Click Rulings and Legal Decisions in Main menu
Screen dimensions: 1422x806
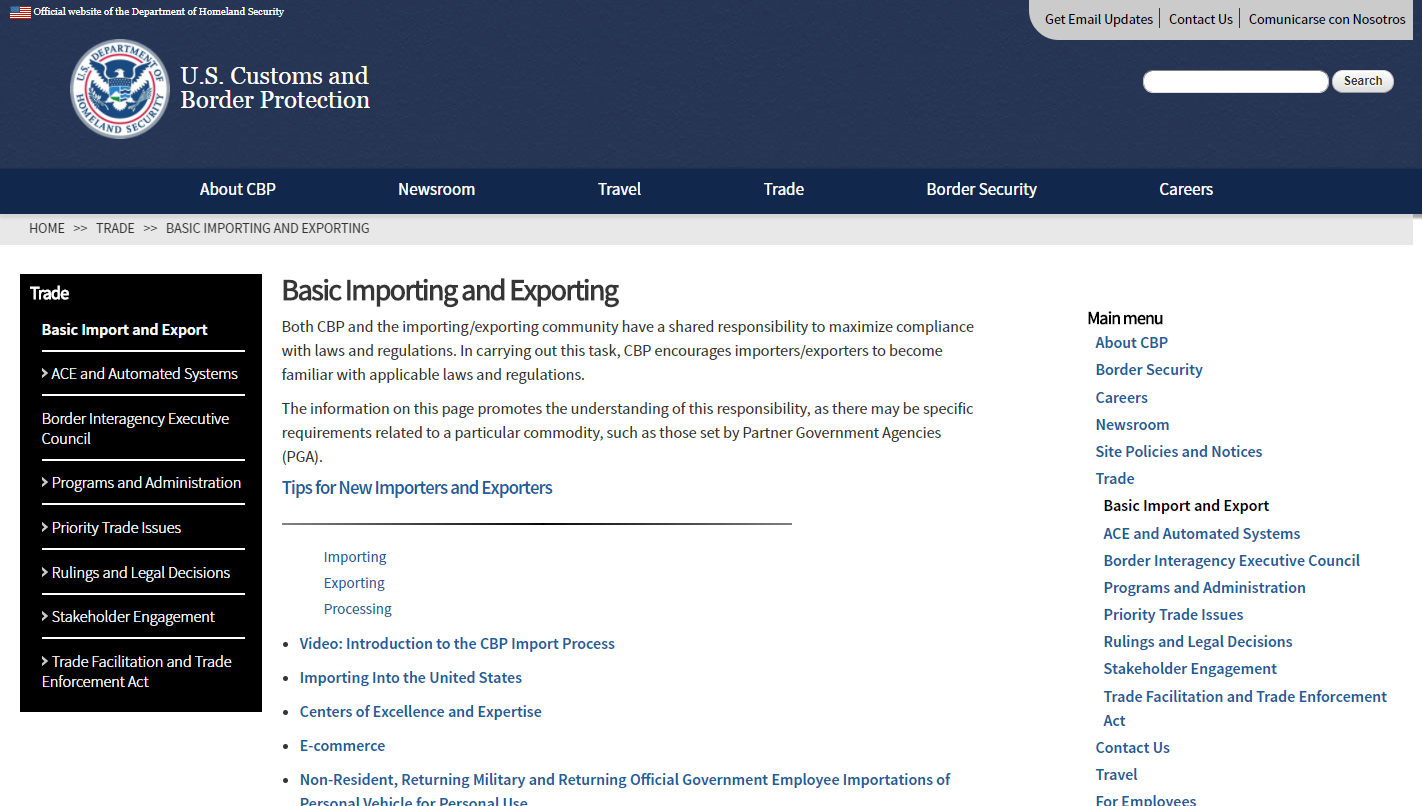[x=1198, y=641]
